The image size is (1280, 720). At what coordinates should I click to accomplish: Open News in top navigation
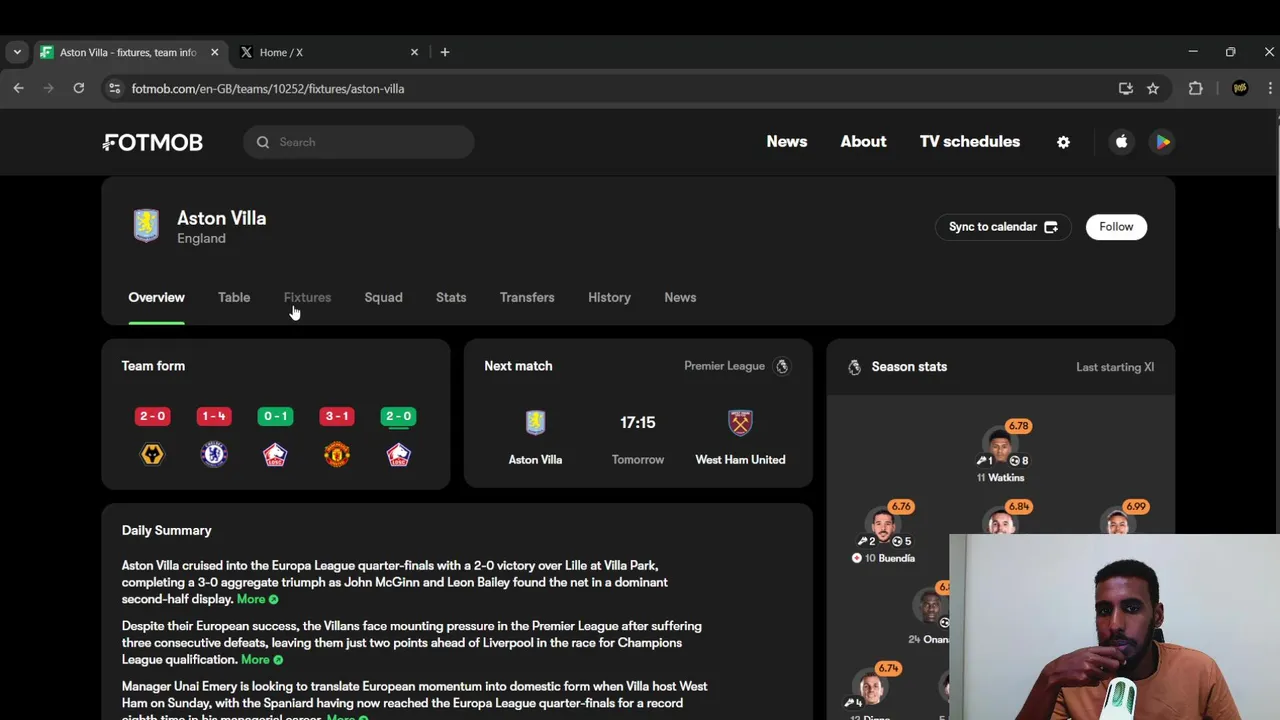click(787, 142)
